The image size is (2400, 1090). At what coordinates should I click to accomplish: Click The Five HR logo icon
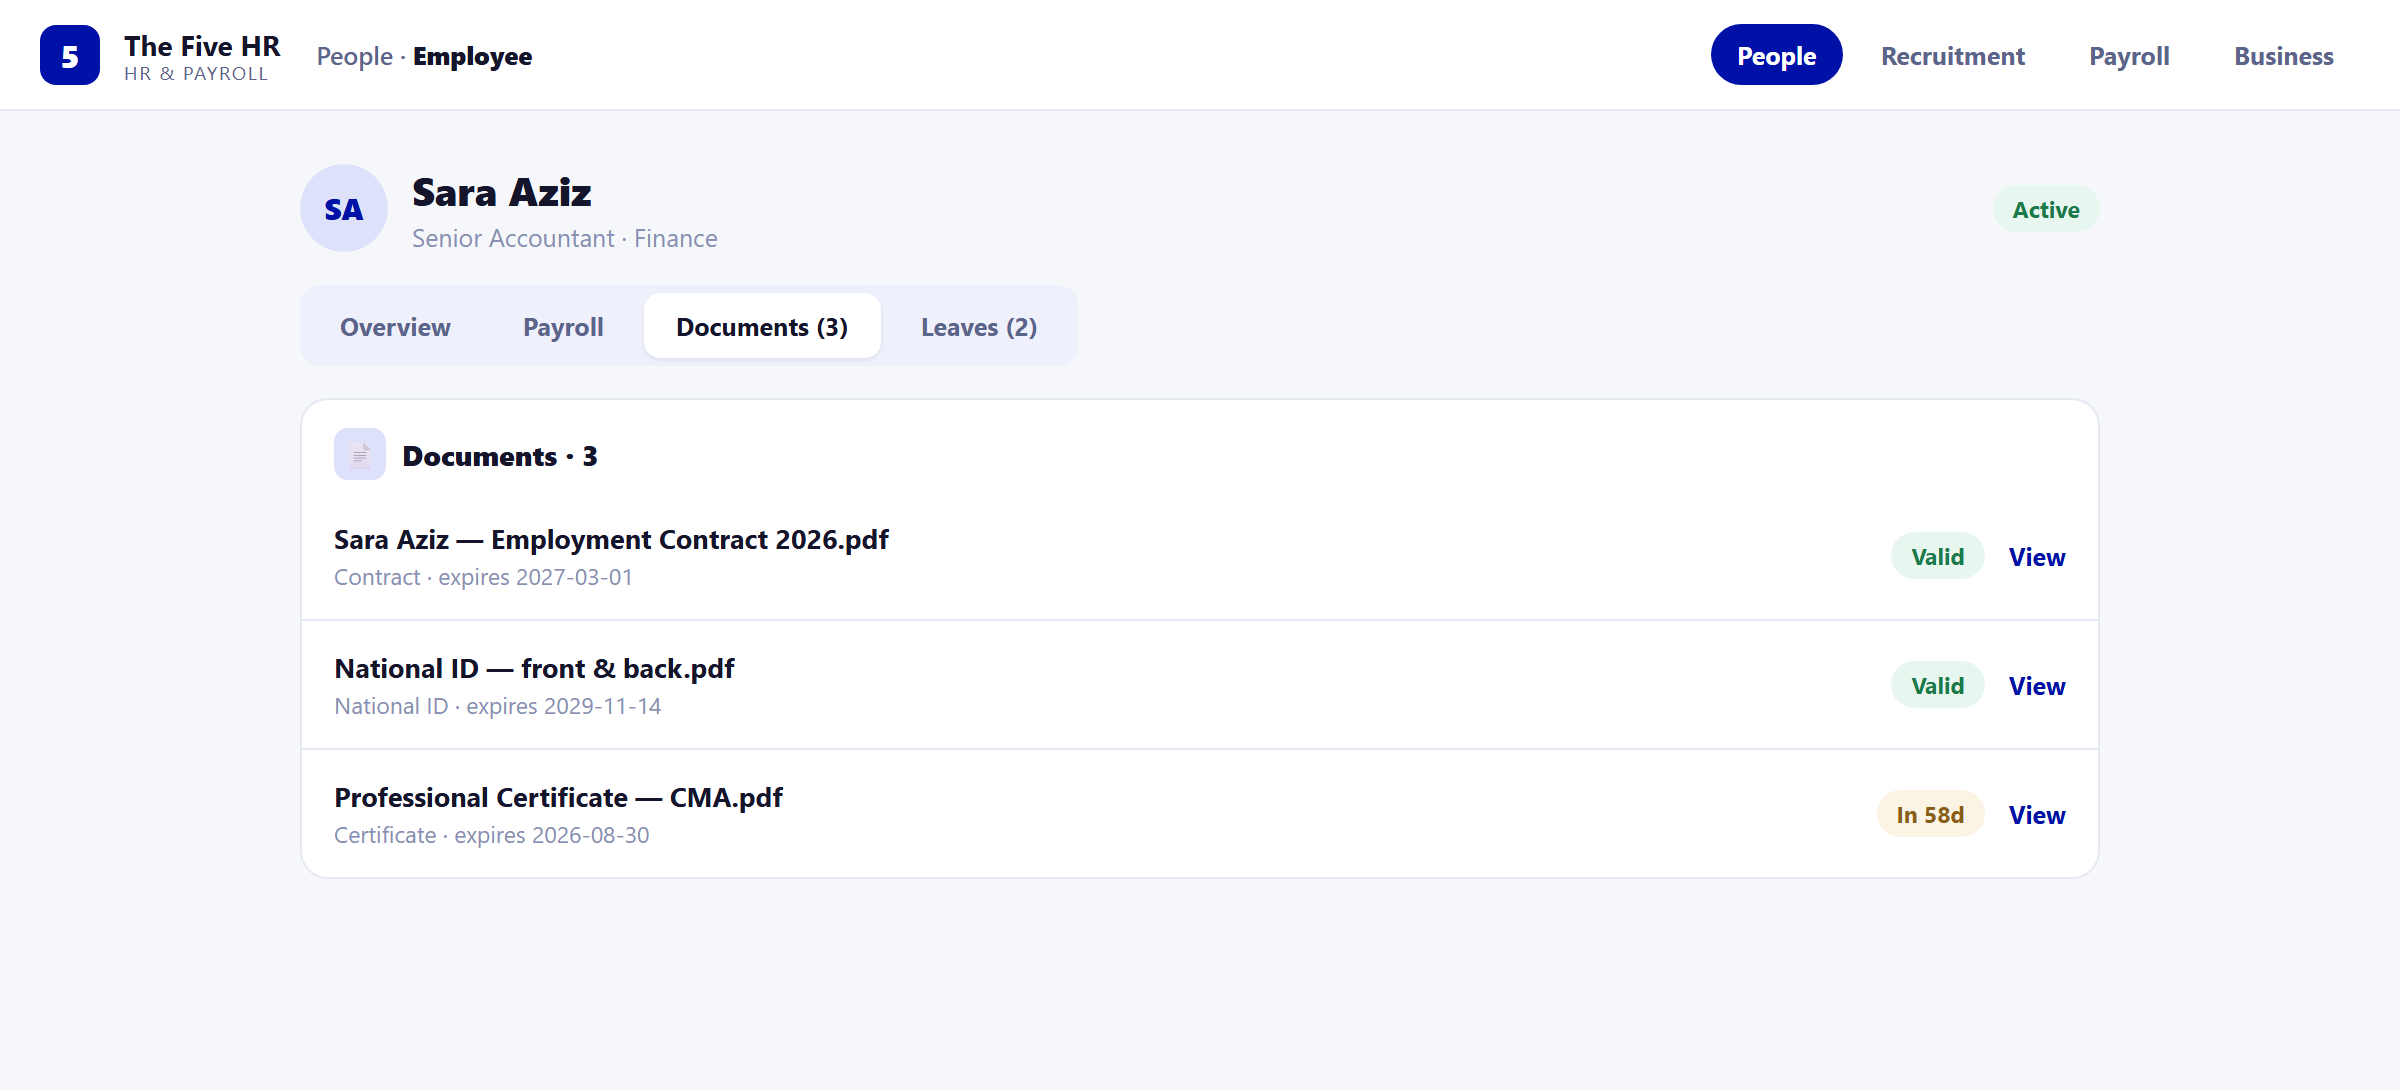tap(70, 55)
